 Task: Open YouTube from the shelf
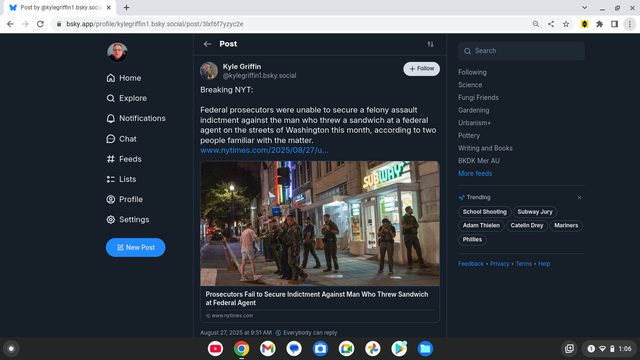pos(215,349)
